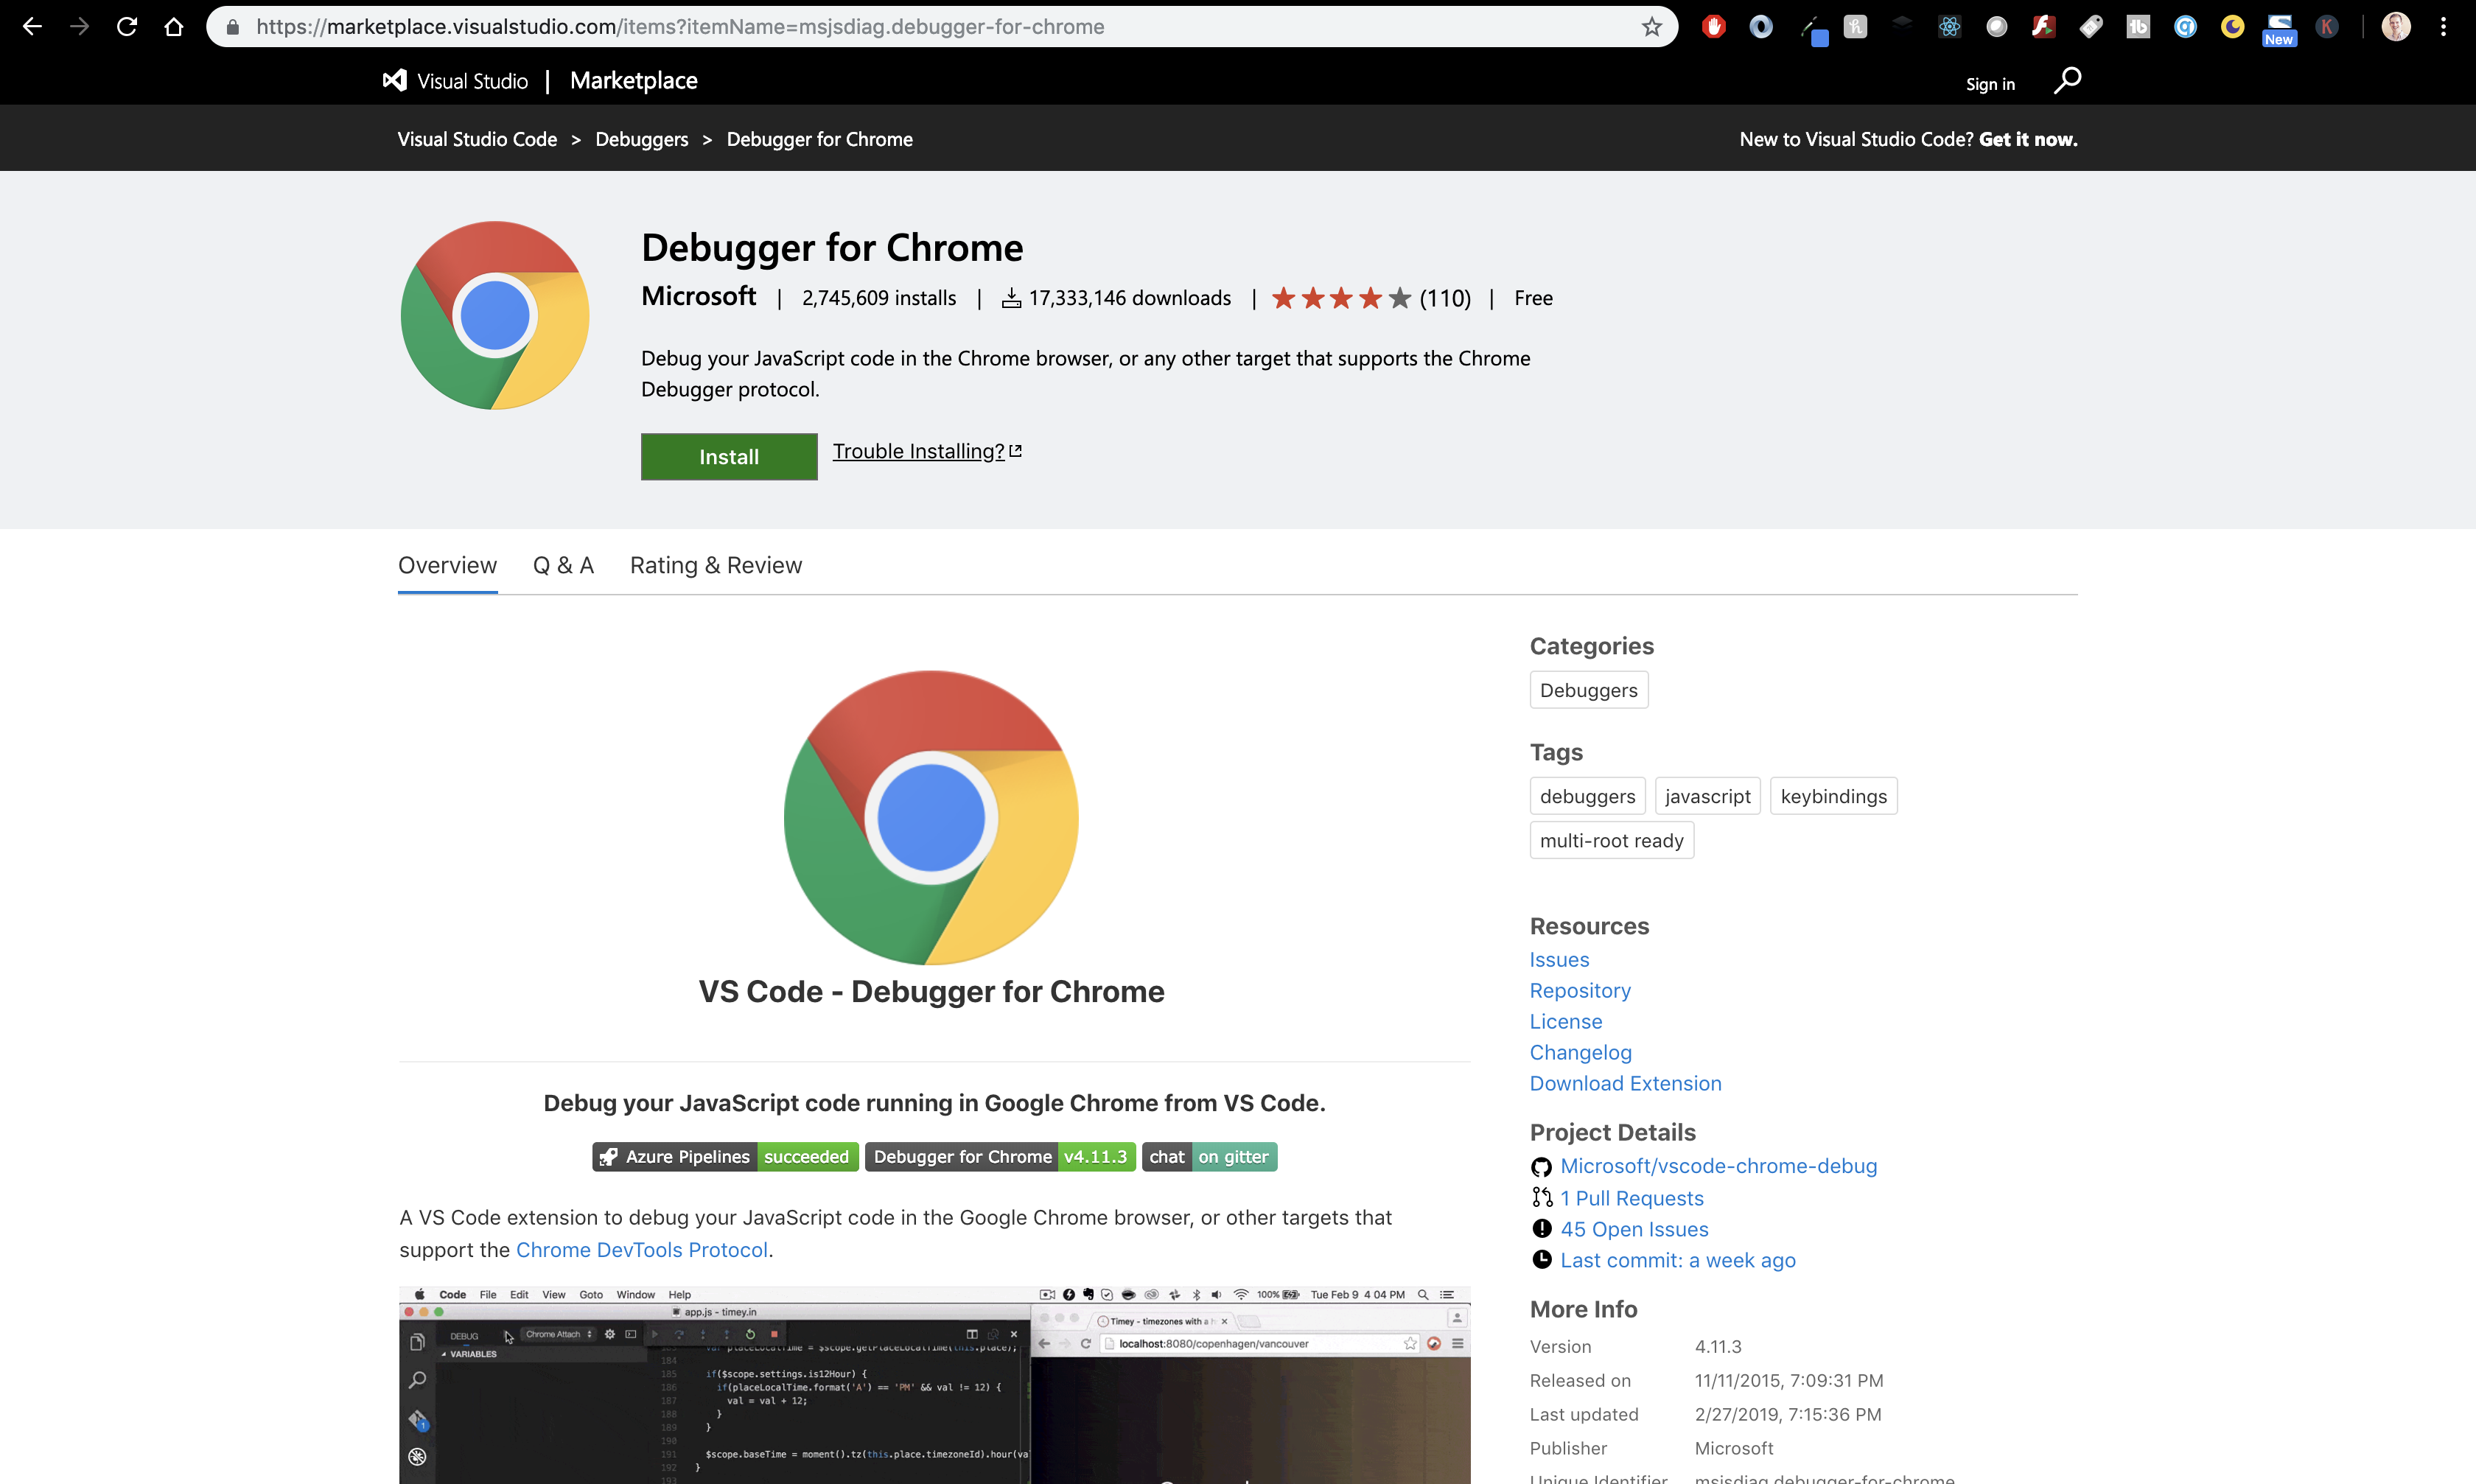Image resolution: width=2476 pixels, height=1484 pixels.
Task: Click the Debugger for Chrome v4.11.3 badge
Action: 1000,1157
